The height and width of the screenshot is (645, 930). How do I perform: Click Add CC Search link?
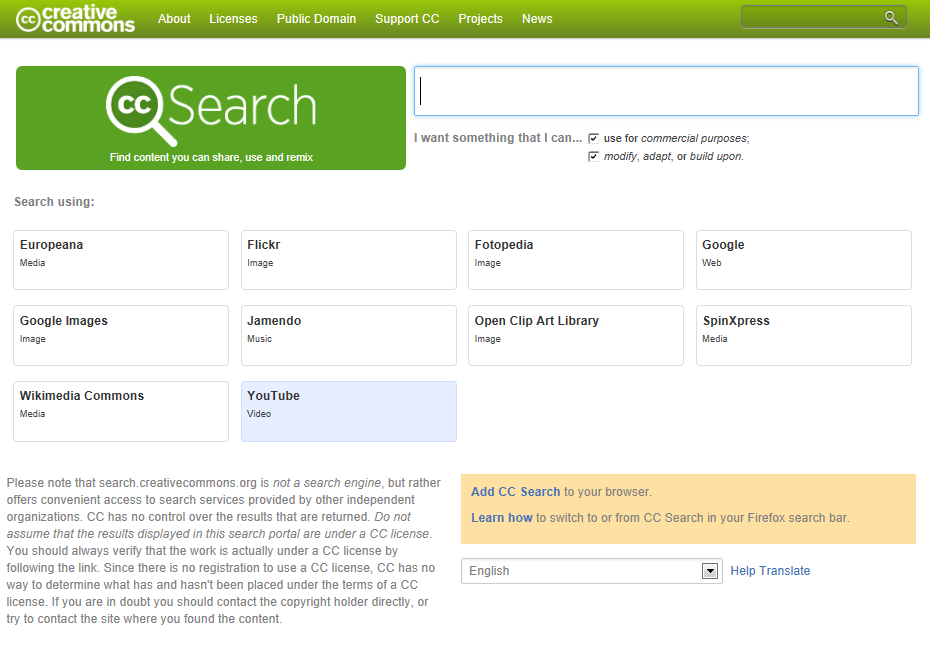(x=515, y=492)
